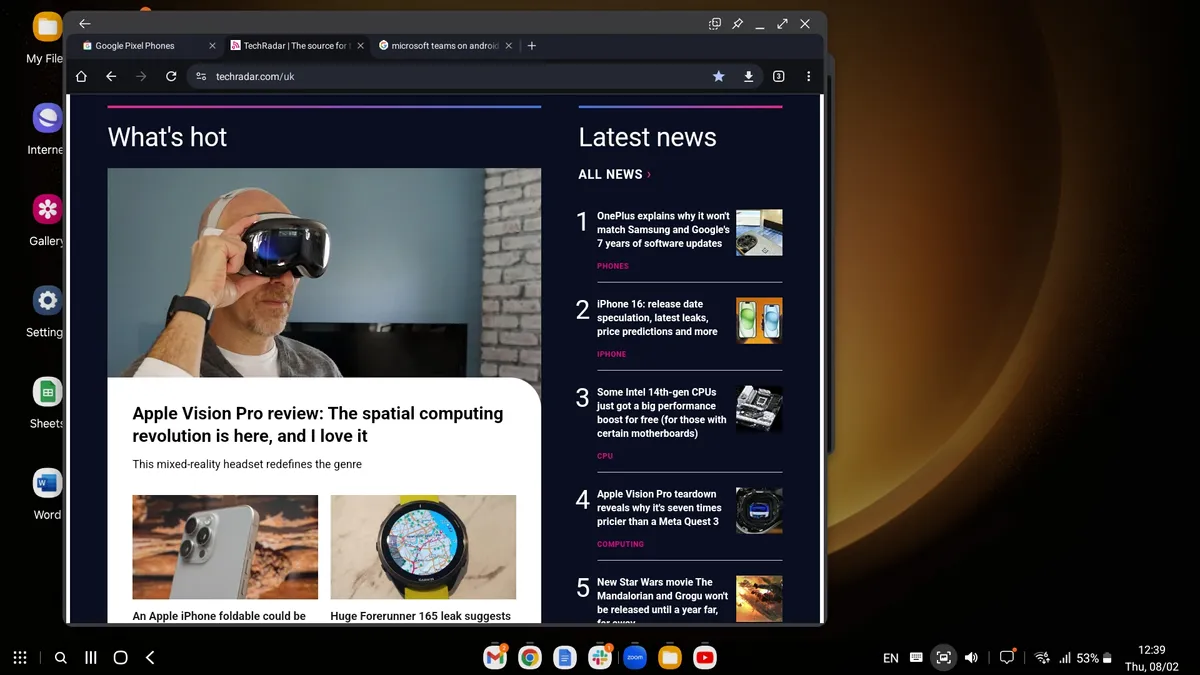Click the Chrome home button

(82, 76)
